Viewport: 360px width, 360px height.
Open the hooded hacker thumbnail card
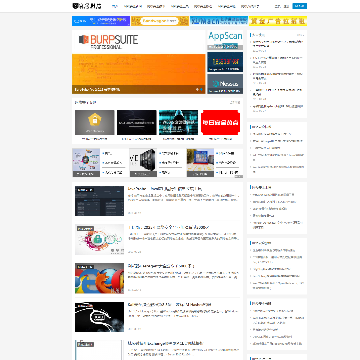(178, 122)
